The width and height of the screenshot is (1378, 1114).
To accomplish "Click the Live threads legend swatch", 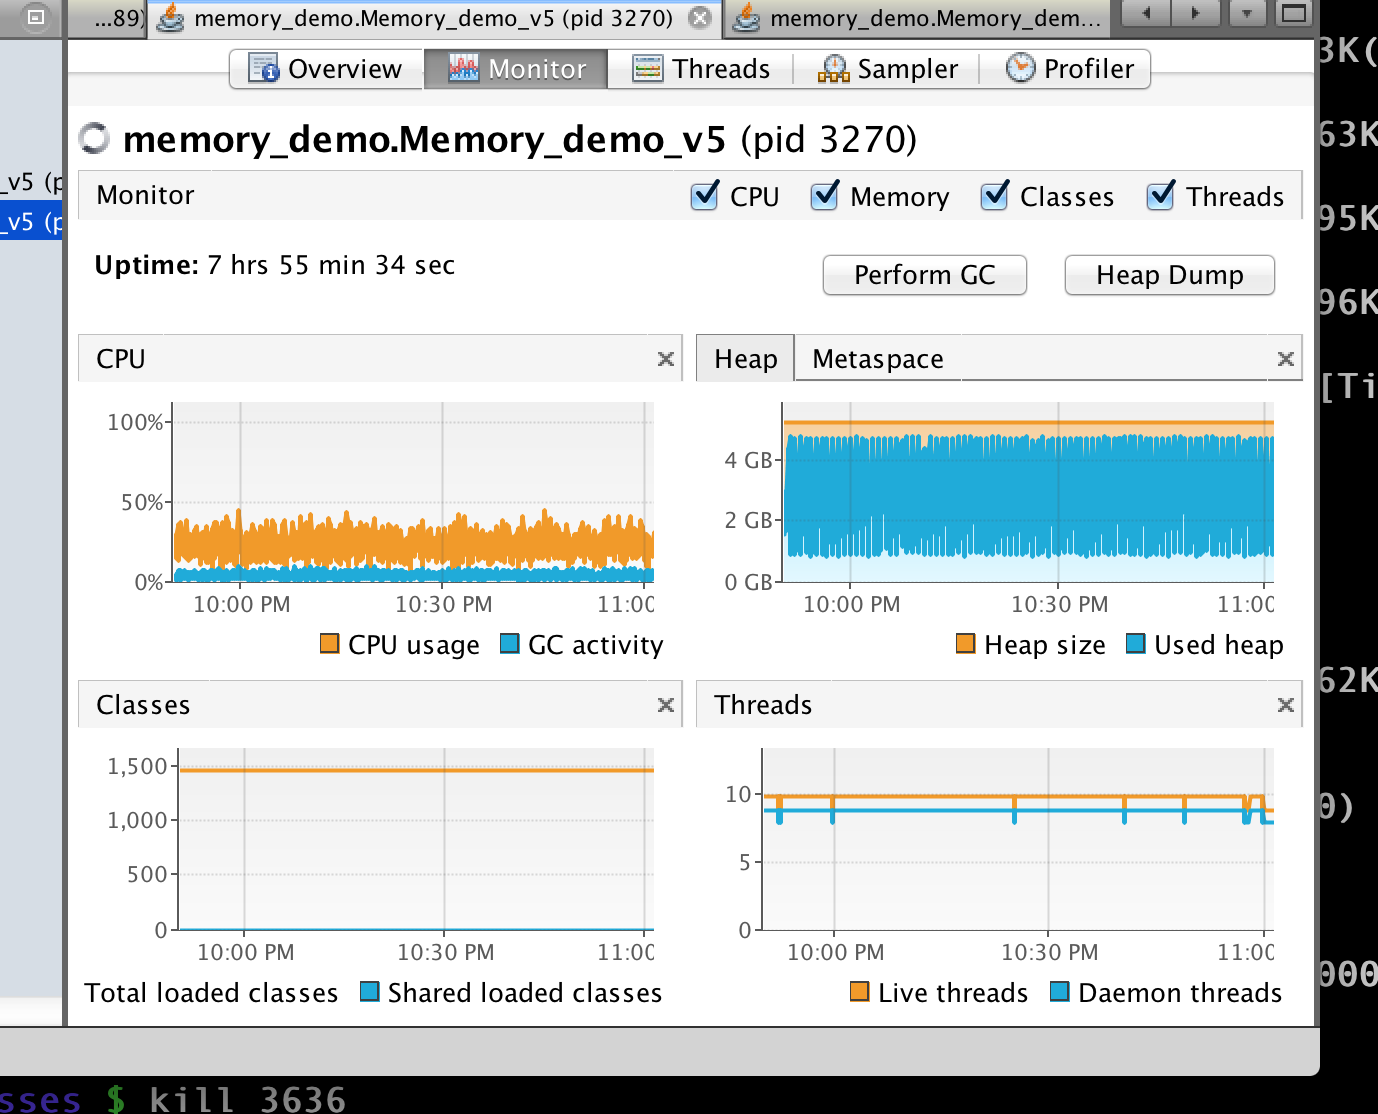I will (860, 991).
